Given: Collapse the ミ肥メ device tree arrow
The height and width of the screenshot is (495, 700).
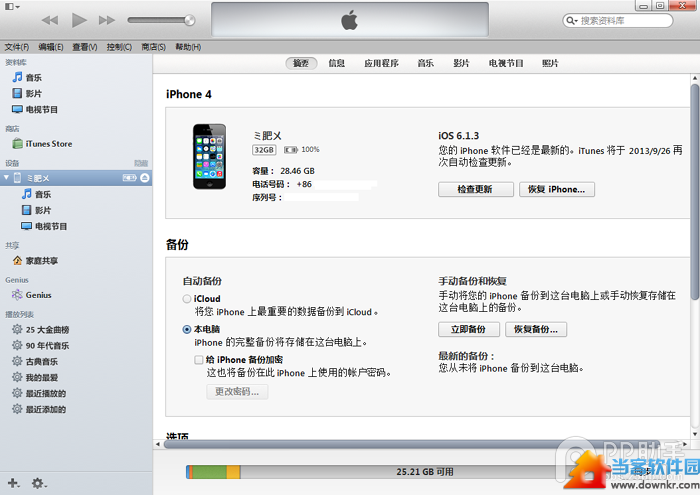Looking at the screenshot, I should 6,178.
